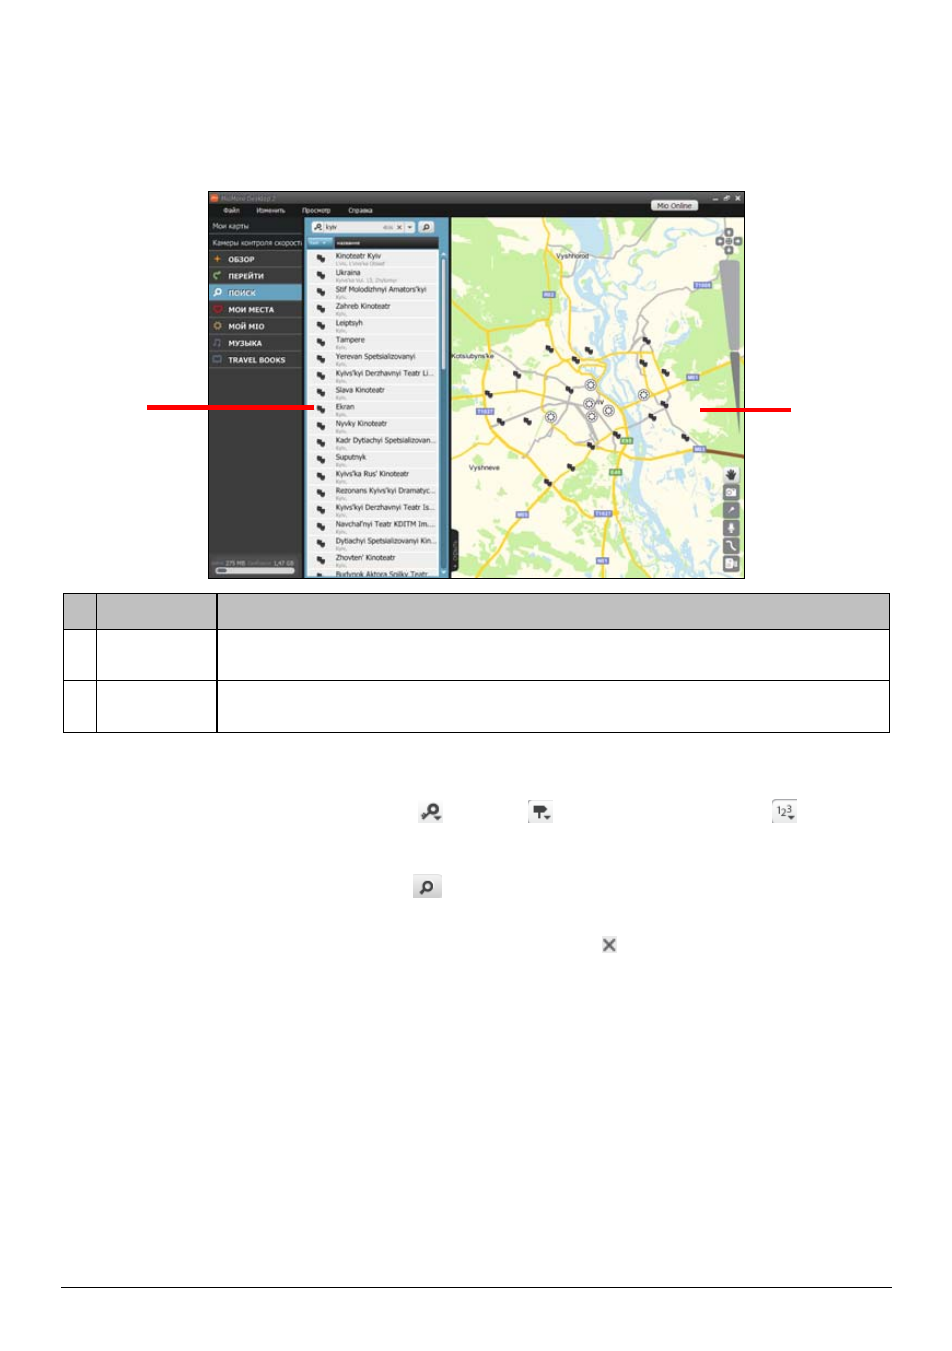Click the theatre icon beside Ukraina
Screen dimensions: 952x1351
(321, 275)
